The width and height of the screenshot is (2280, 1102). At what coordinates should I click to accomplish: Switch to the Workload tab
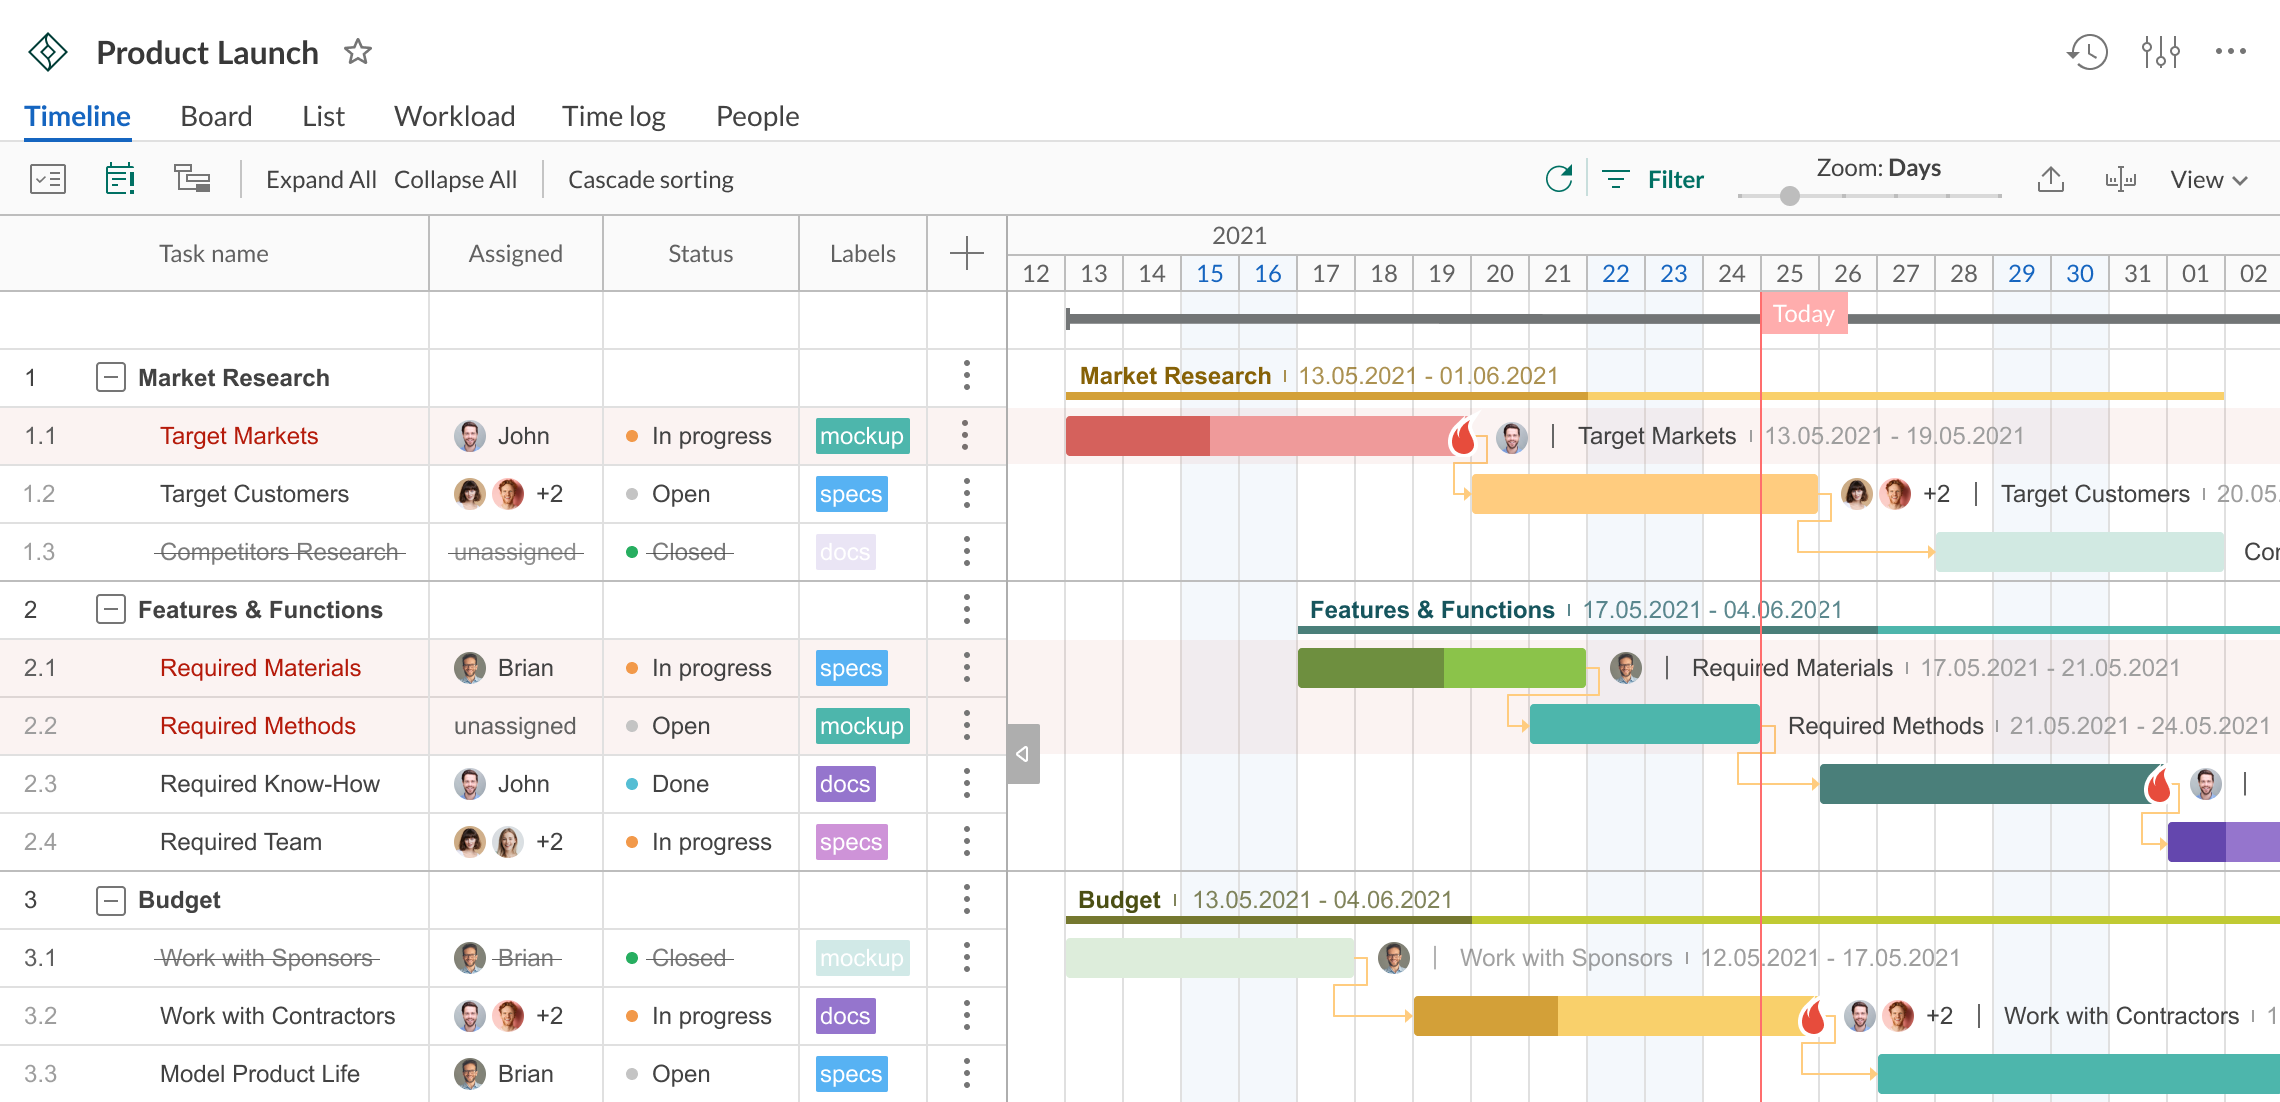tap(454, 115)
